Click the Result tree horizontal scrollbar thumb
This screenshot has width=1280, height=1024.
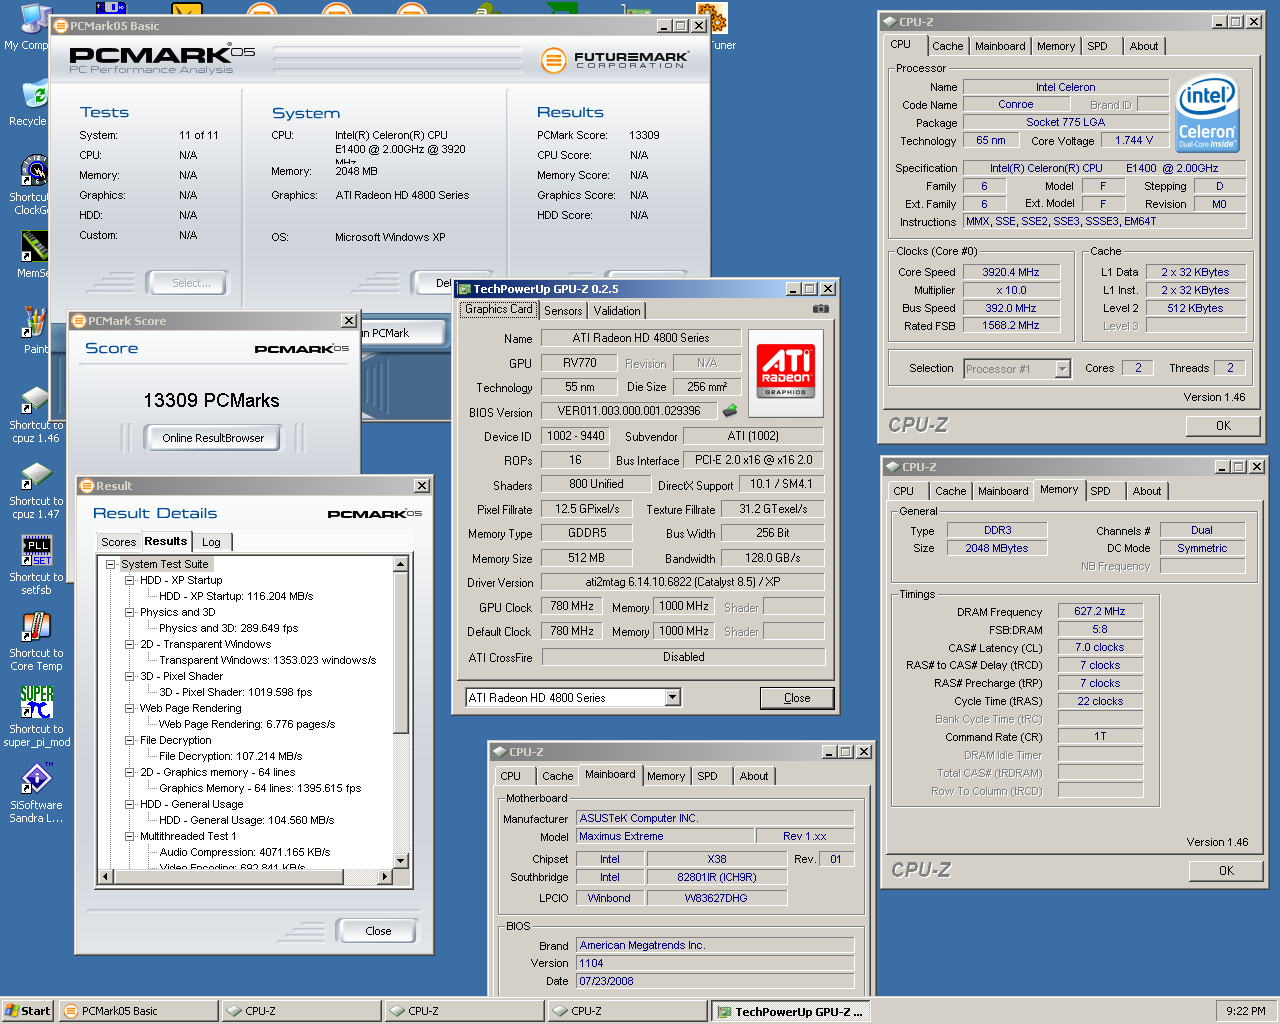[x=229, y=877]
